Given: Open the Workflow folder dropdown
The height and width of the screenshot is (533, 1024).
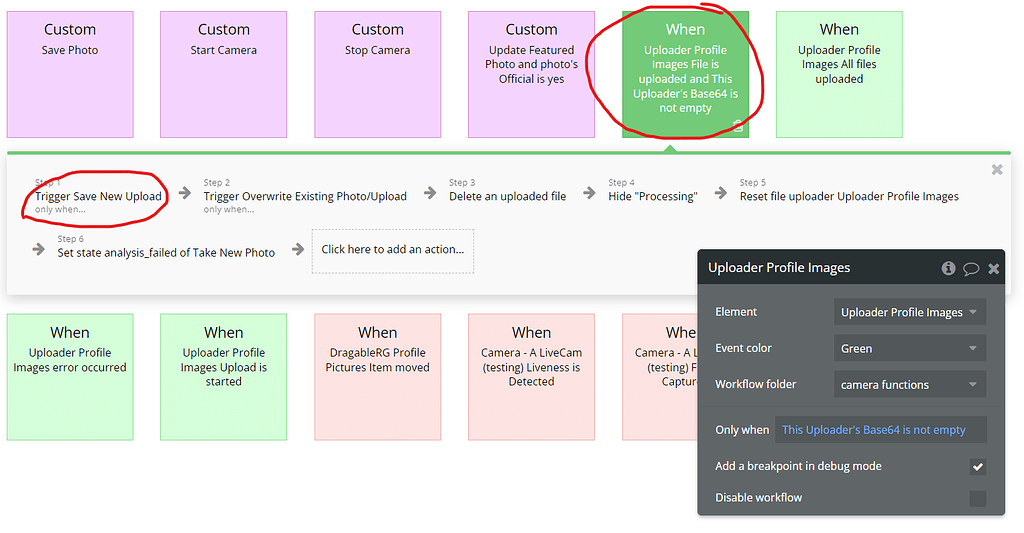Looking at the screenshot, I should pyautogui.click(x=910, y=384).
